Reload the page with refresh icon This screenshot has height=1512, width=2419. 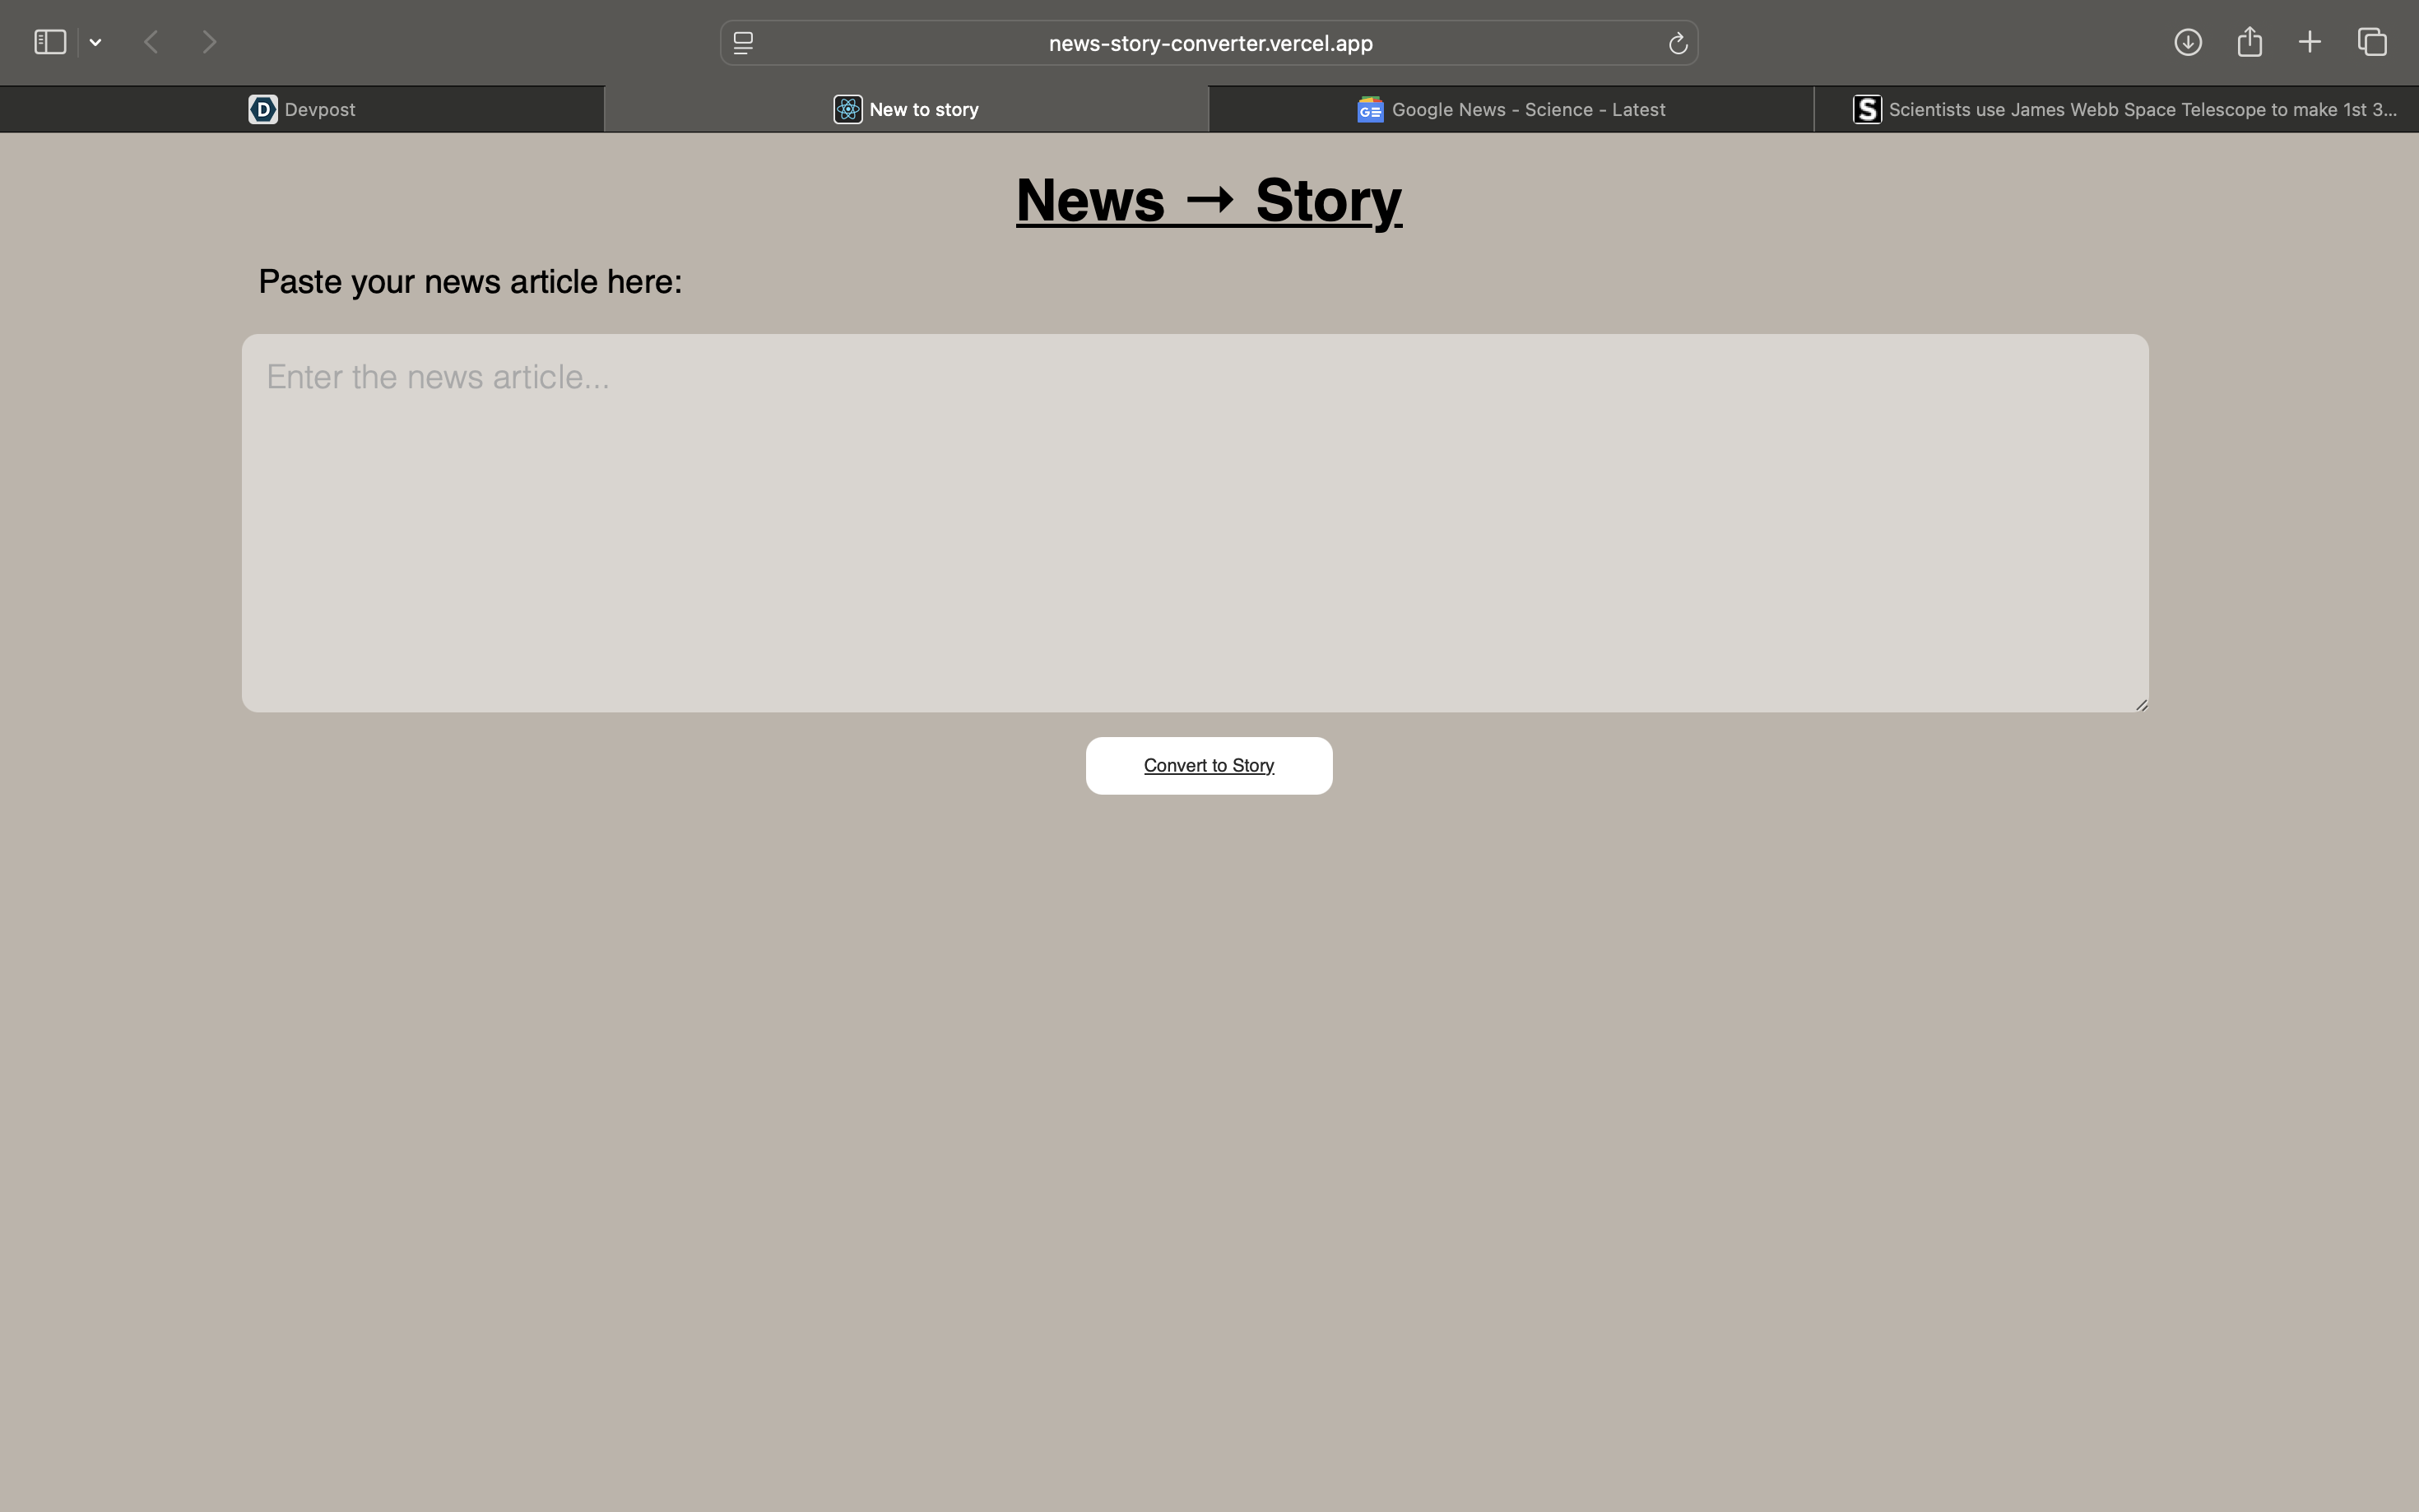click(x=1677, y=43)
